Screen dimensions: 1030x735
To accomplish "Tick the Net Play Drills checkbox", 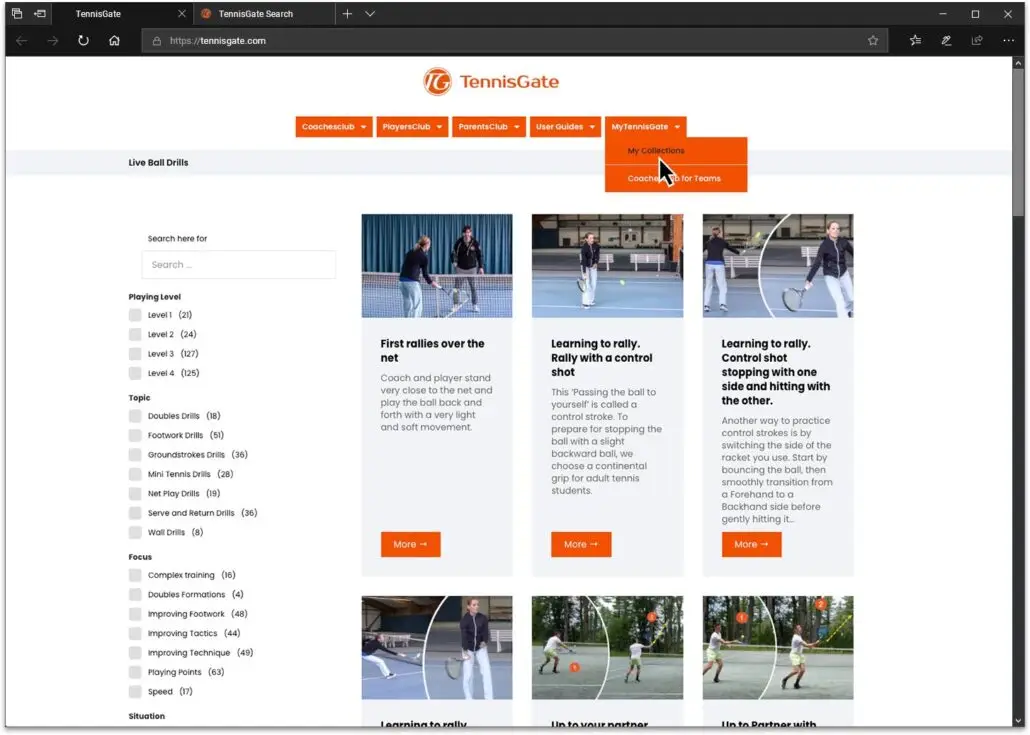I will coord(135,493).
